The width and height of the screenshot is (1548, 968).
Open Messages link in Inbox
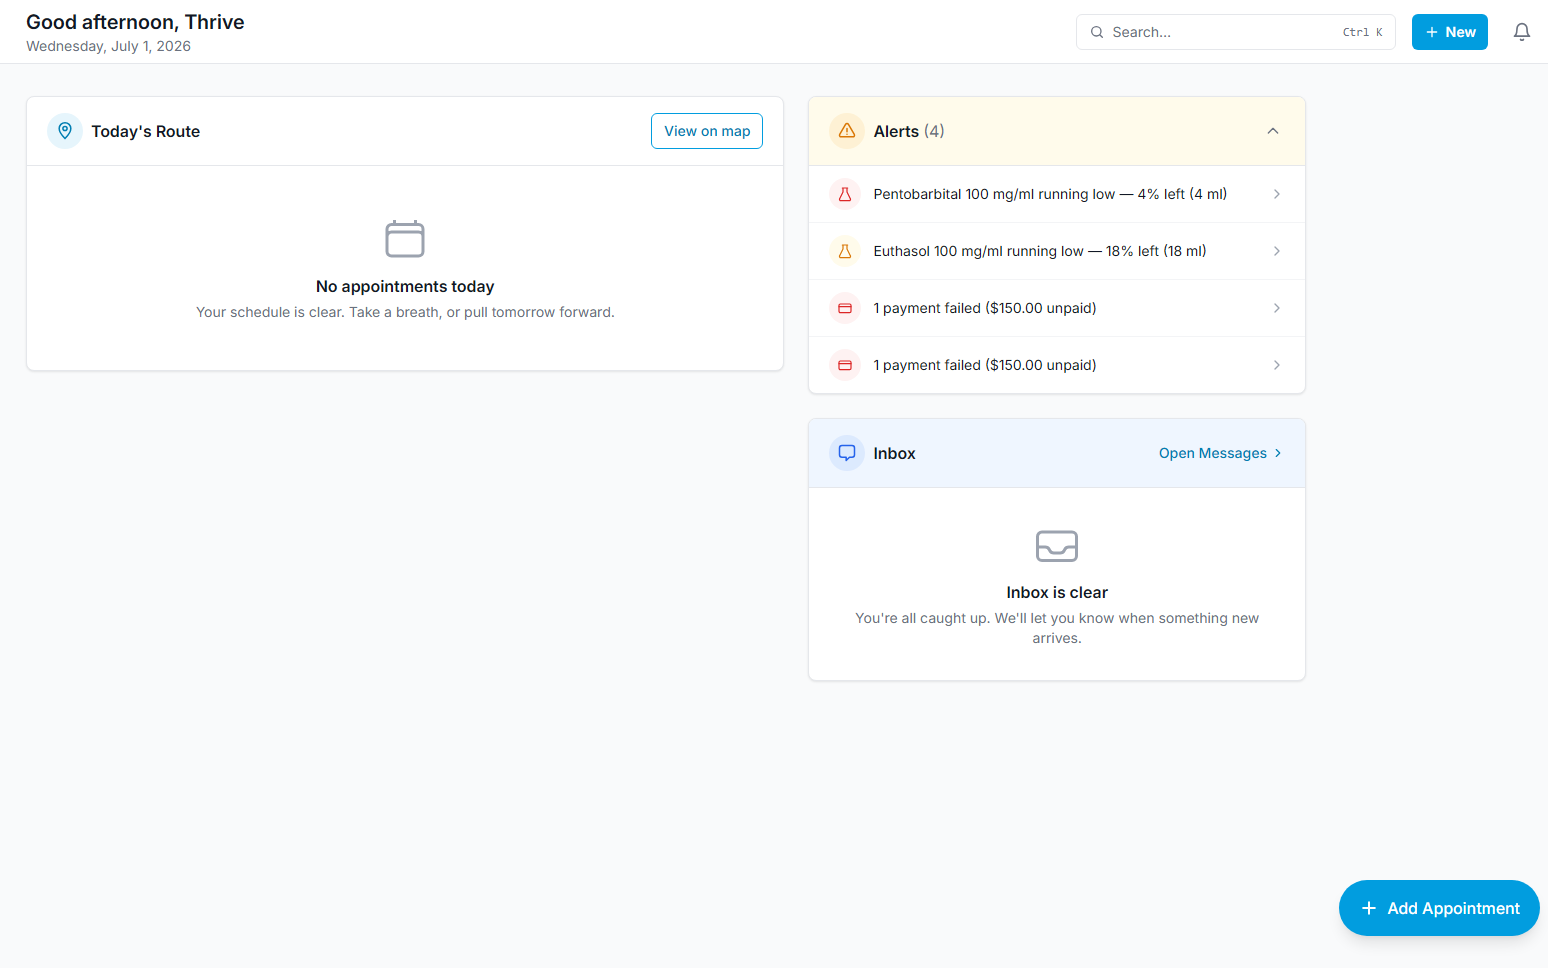tap(1220, 453)
